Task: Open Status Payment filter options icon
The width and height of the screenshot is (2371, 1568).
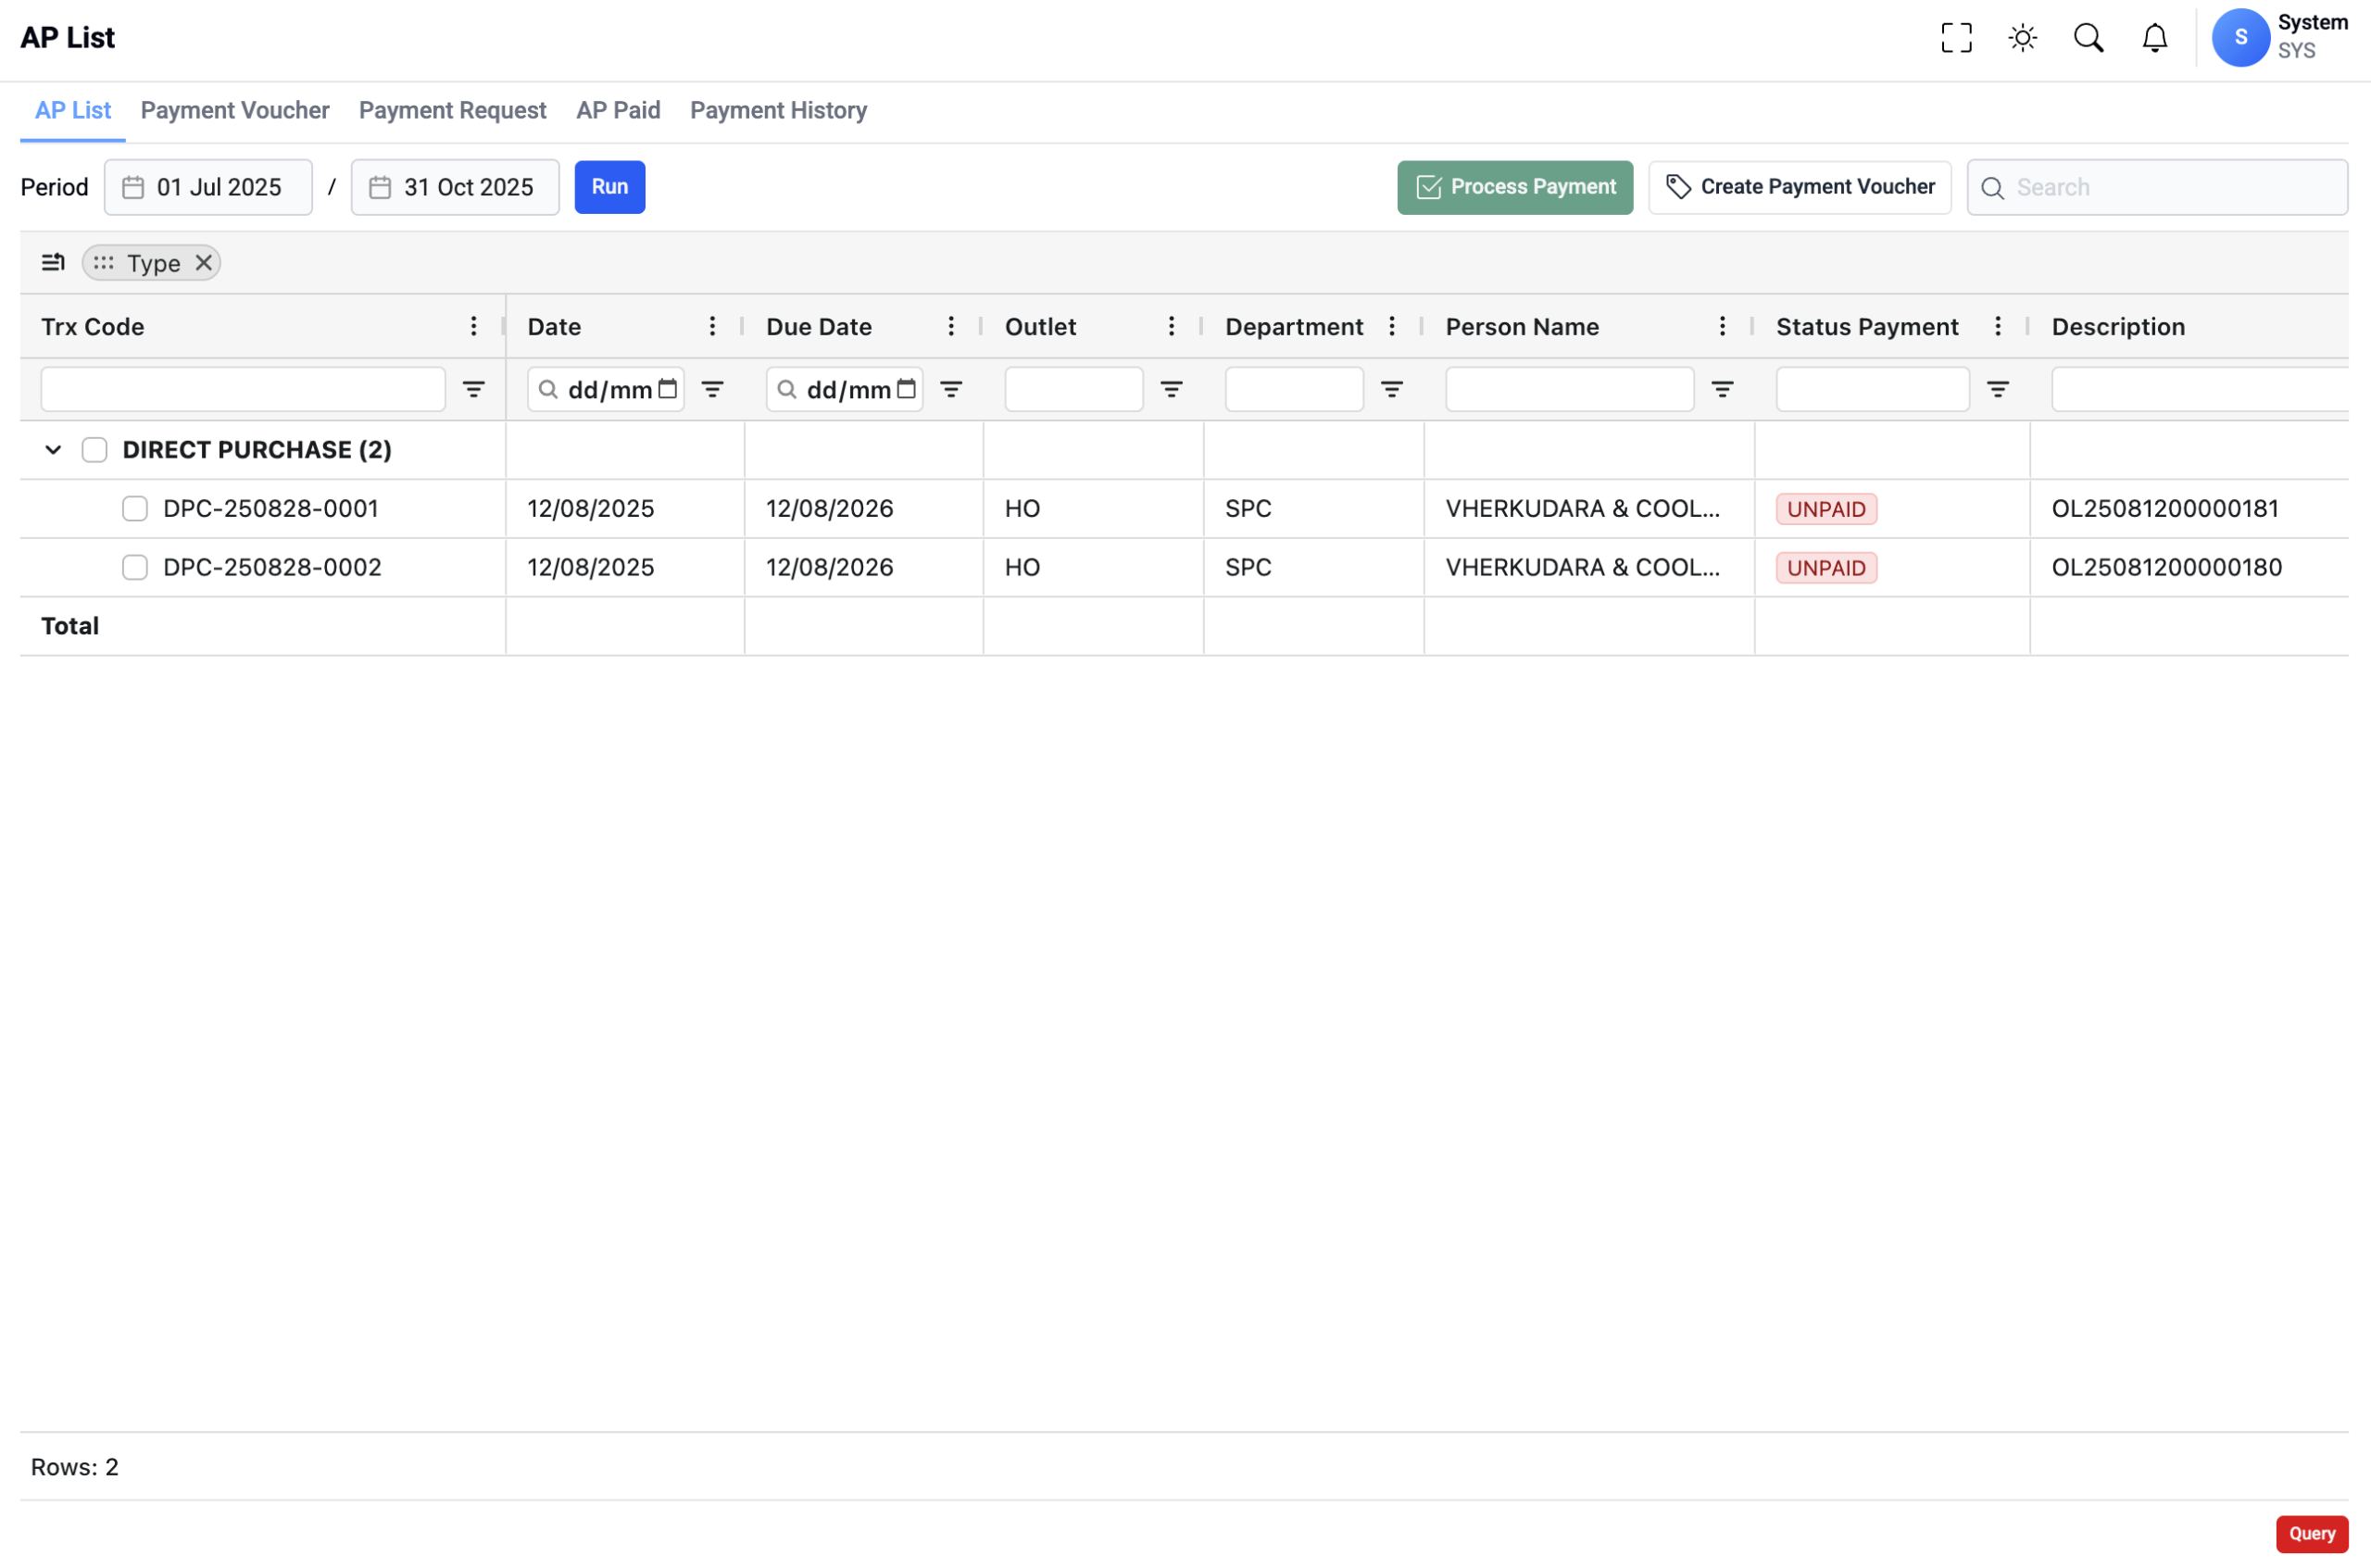Action: (1997, 389)
